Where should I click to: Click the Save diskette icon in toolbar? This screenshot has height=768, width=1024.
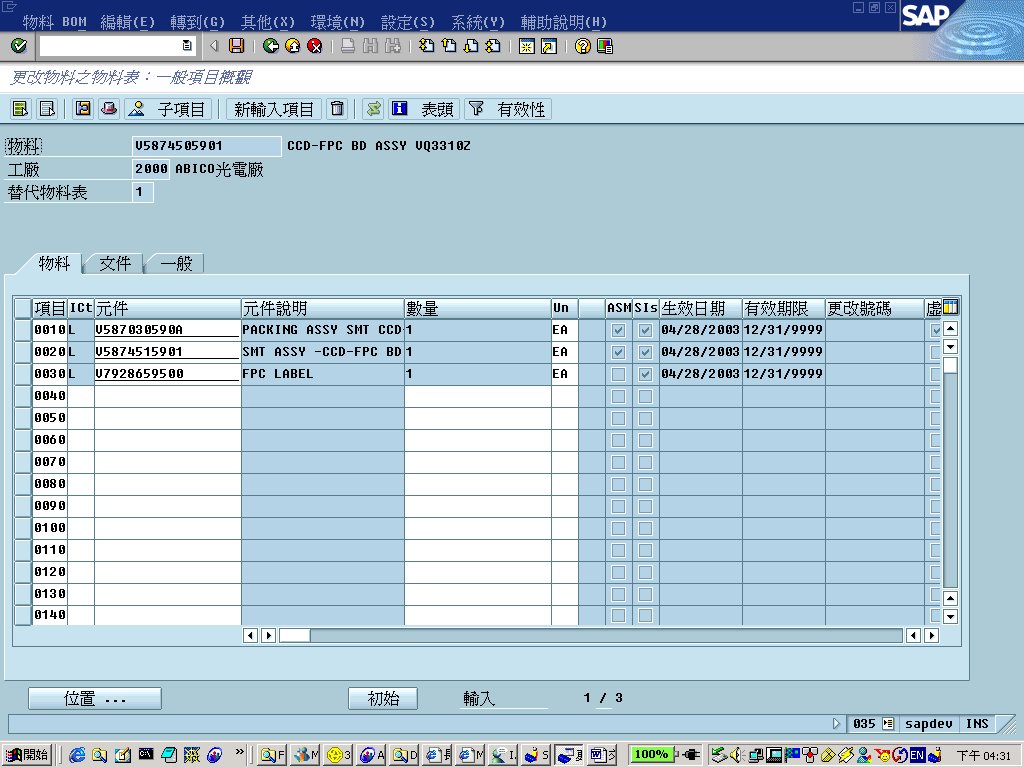pos(237,46)
